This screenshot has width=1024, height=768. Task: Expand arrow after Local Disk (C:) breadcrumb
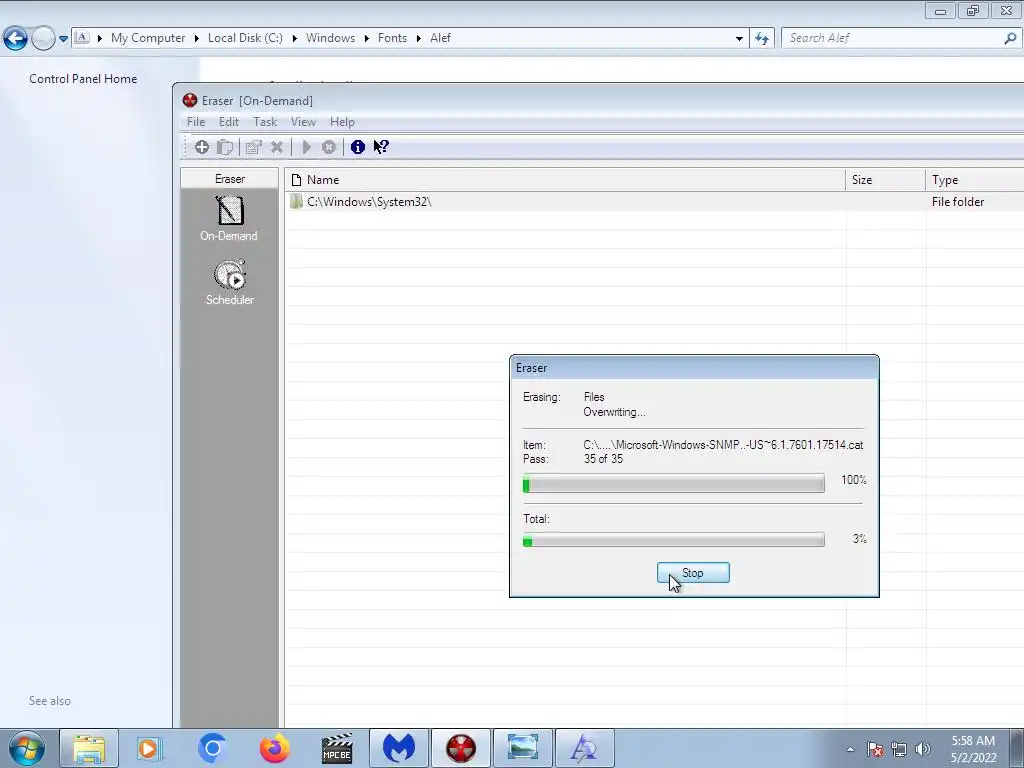click(295, 39)
